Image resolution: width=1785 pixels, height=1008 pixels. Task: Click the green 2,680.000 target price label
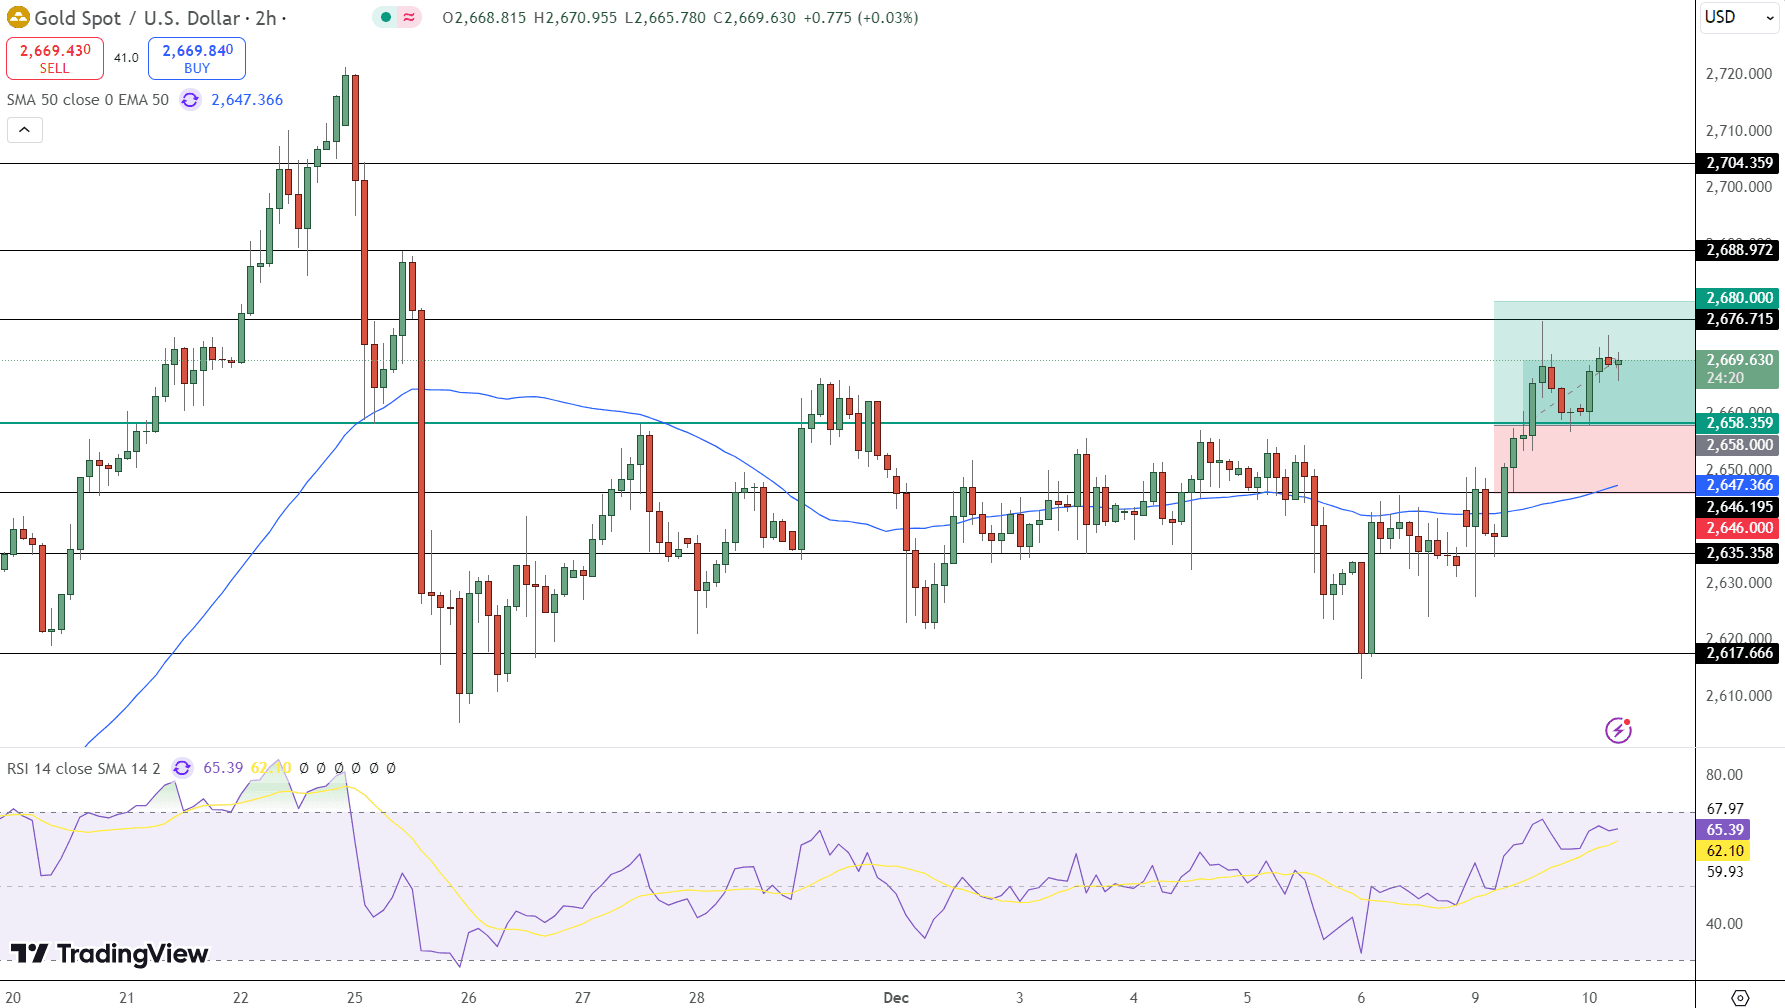click(x=1738, y=298)
